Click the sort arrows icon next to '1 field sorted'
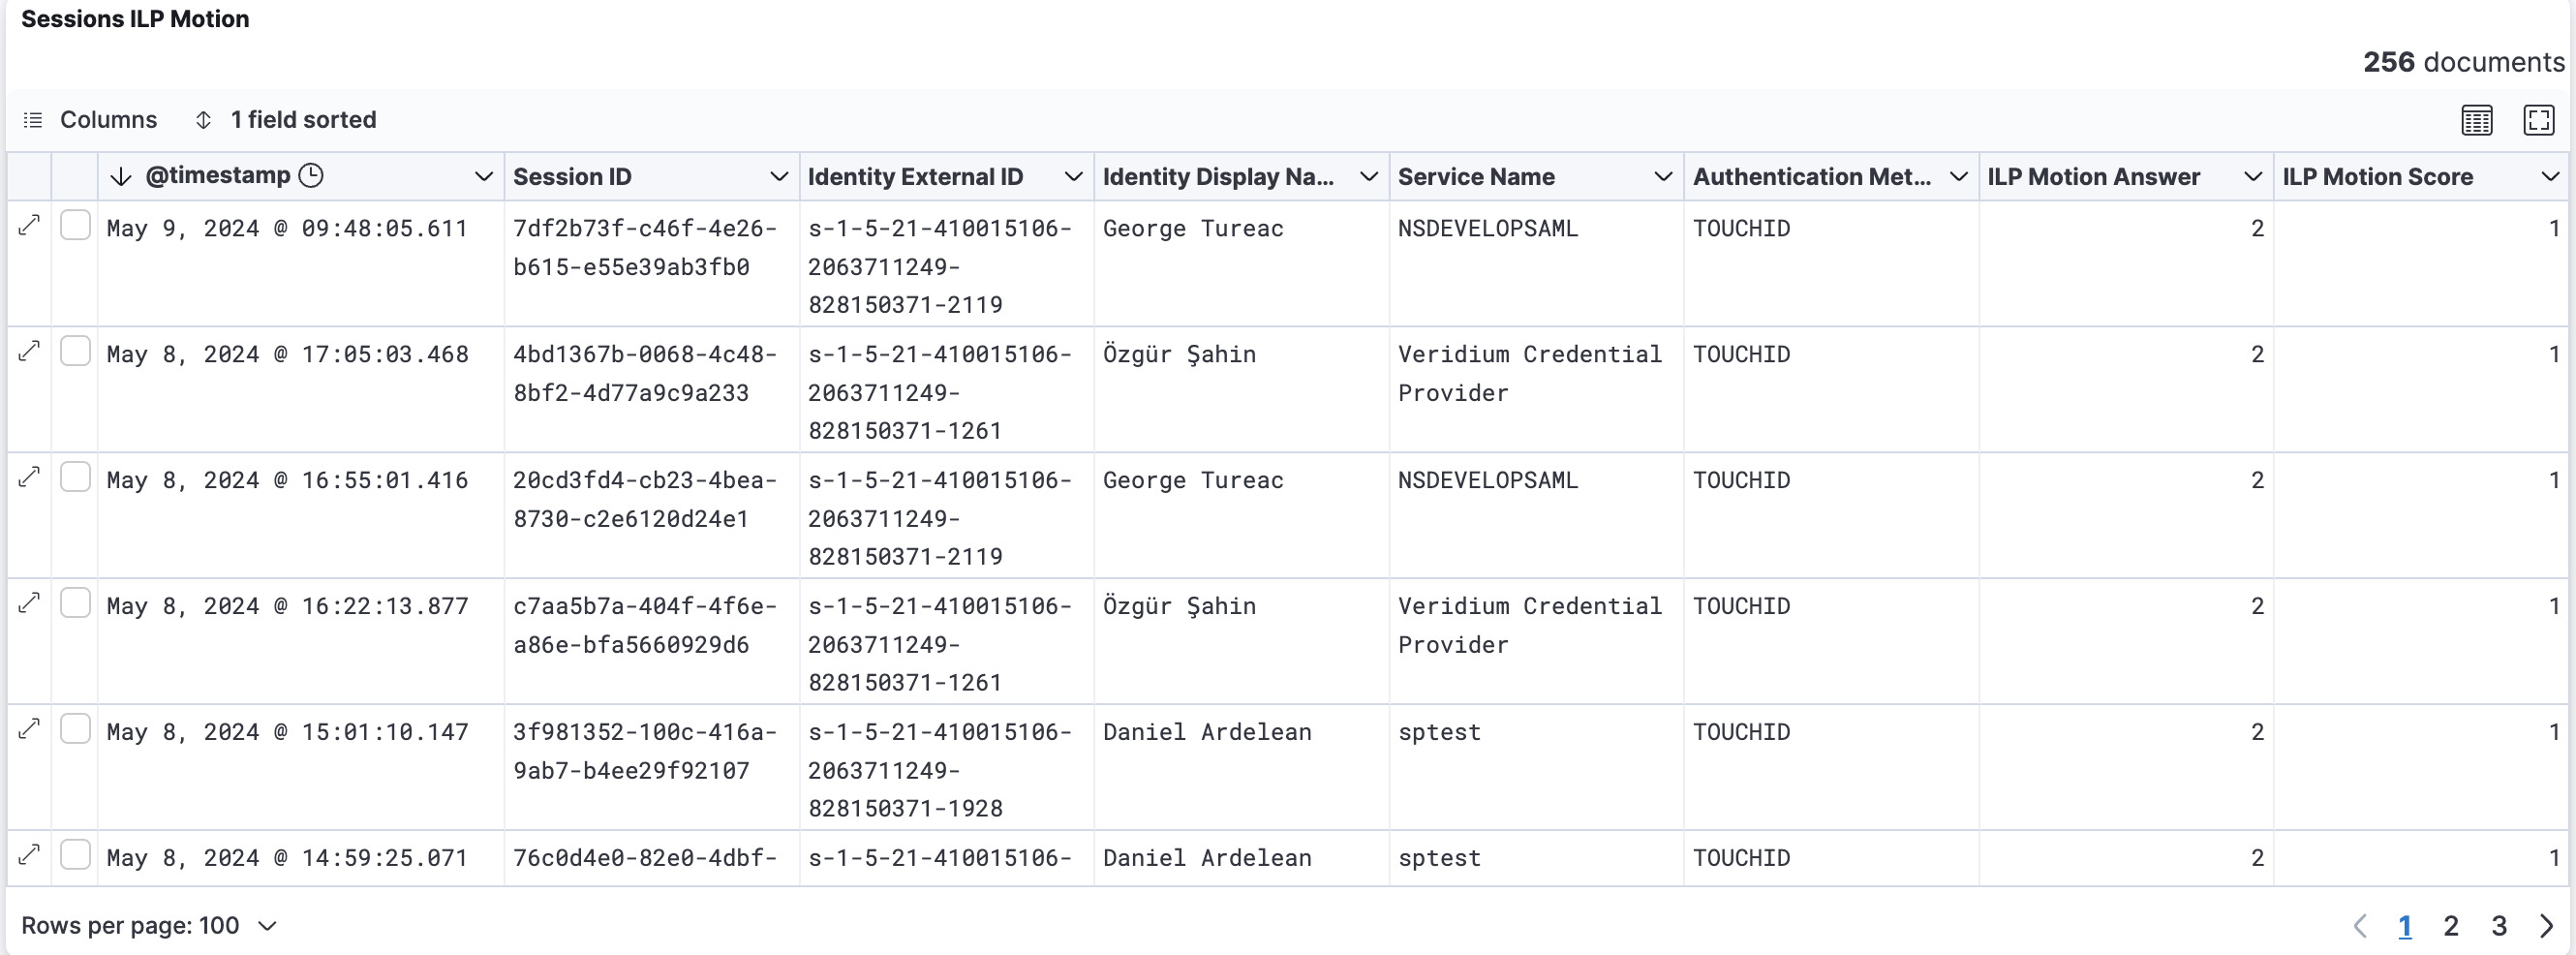Viewport: 2576px width, 955px height. click(x=203, y=119)
